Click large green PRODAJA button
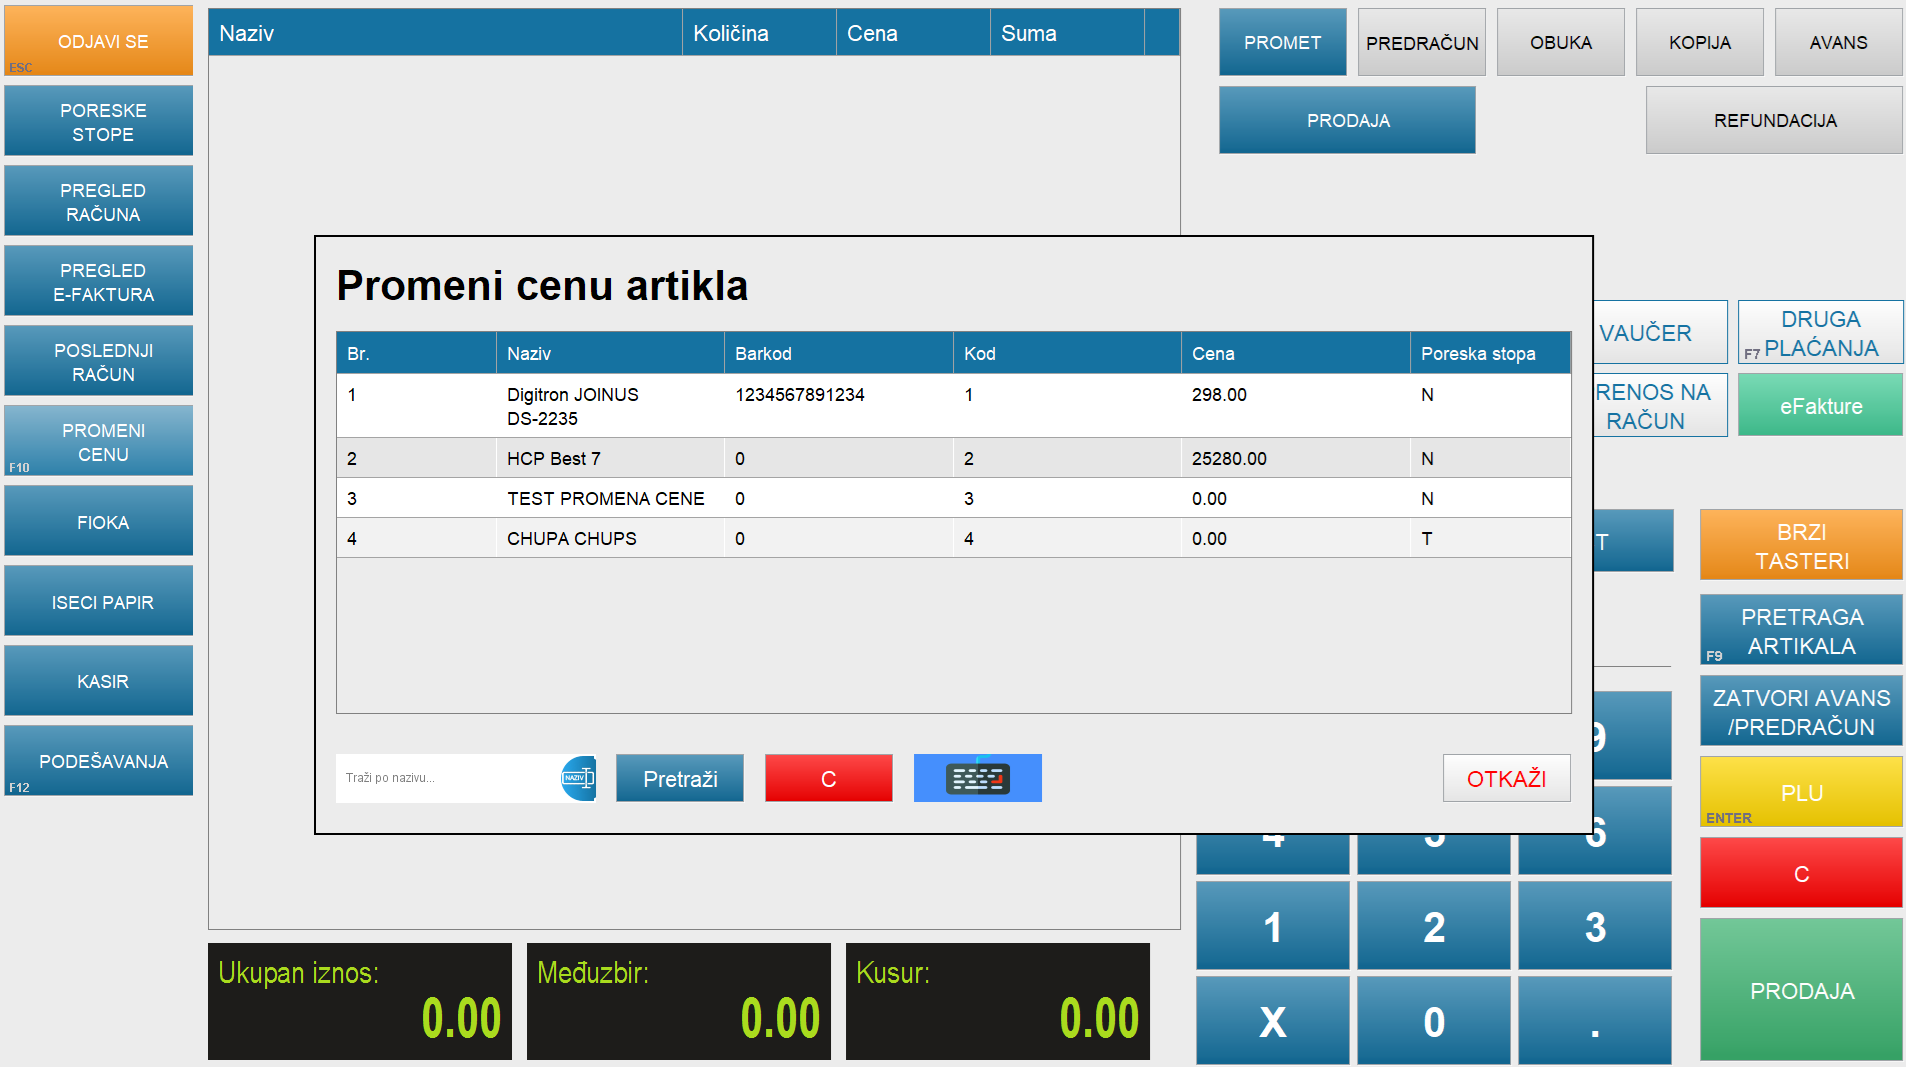The height and width of the screenshot is (1067, 1906). click(x=1801, y=990)
